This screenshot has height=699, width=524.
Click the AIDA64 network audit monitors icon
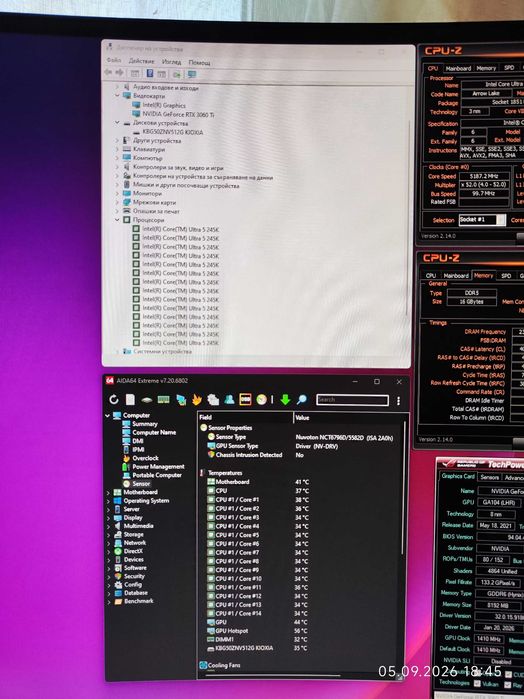(181, 399)
